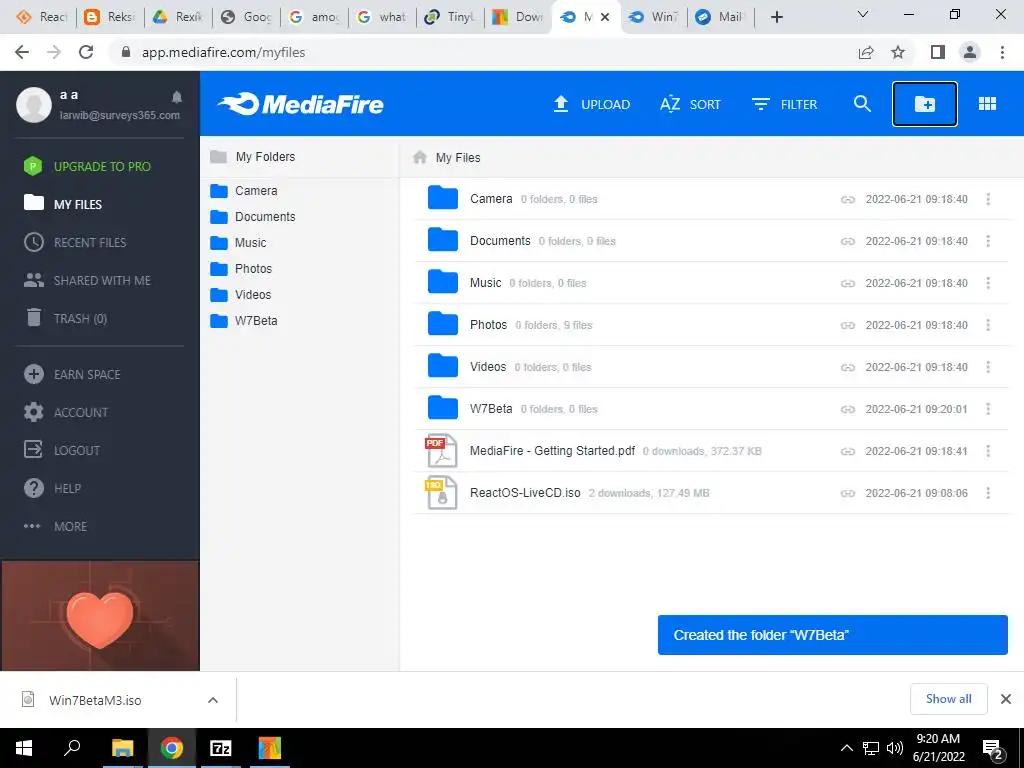Switch to the Mail browser tab

tap(720, 17)
